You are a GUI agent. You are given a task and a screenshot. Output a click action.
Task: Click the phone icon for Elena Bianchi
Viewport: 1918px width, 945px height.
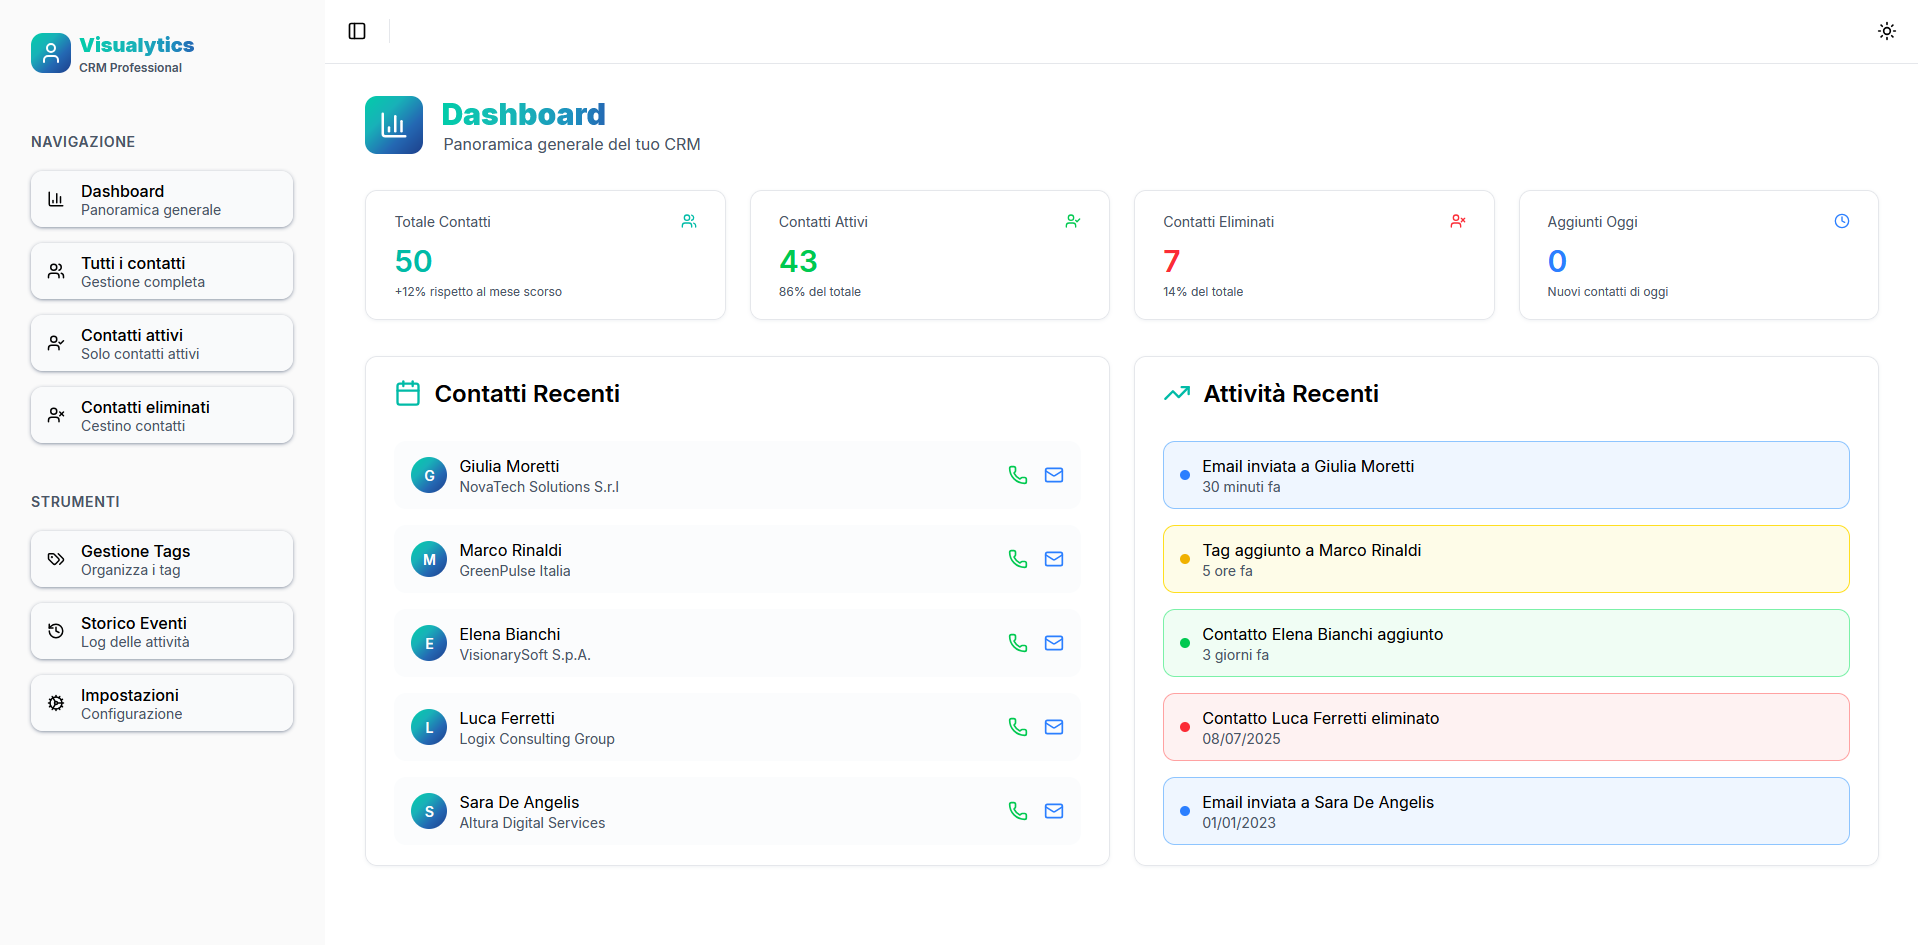[x=1017, y=643]
